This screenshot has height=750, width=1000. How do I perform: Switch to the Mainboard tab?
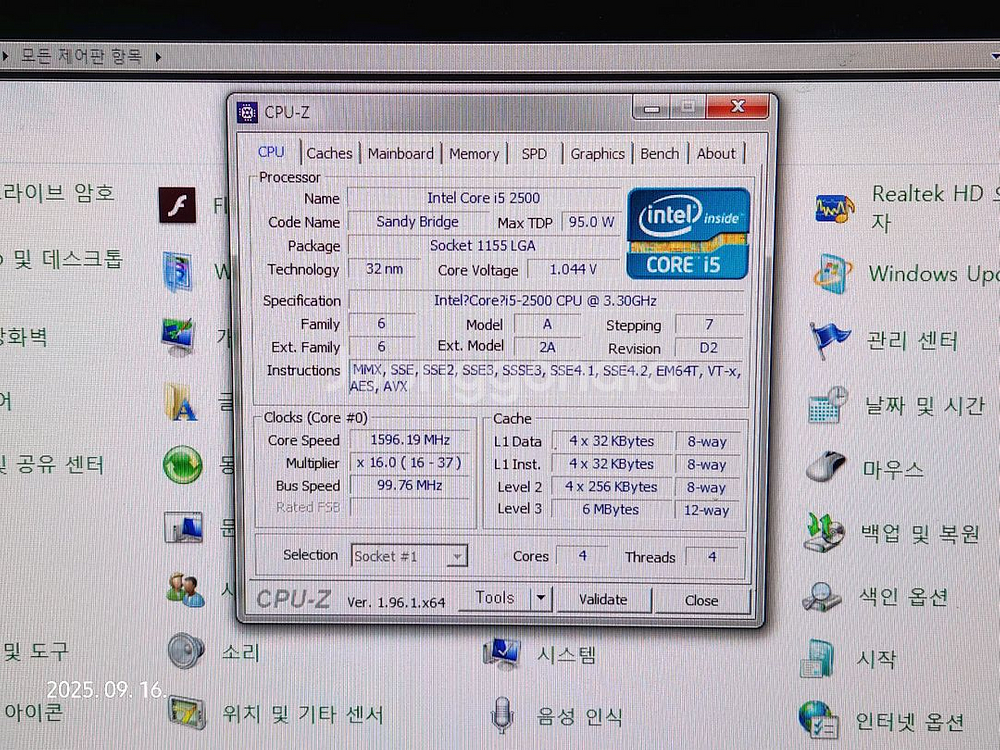tap(400, 154)
